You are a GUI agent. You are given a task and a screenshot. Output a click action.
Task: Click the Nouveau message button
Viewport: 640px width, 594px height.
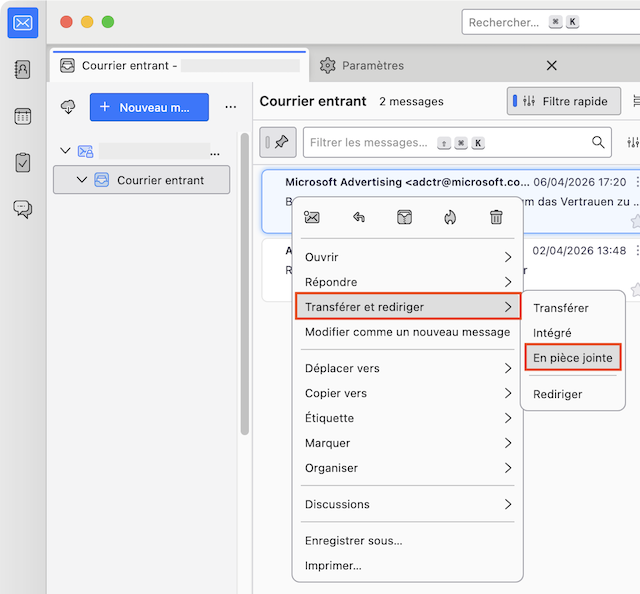coord(149,107)
